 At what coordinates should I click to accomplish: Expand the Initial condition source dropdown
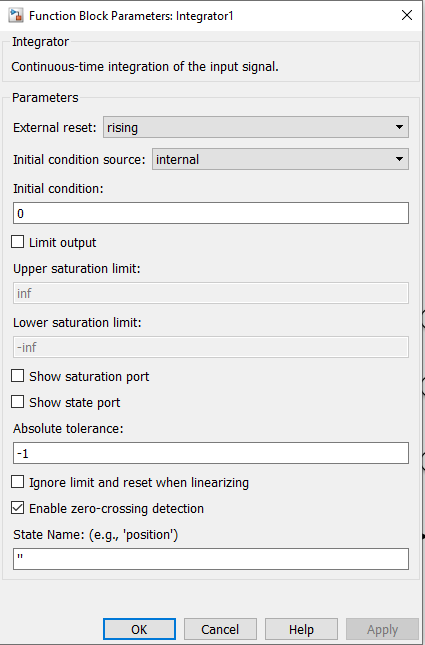280,159
